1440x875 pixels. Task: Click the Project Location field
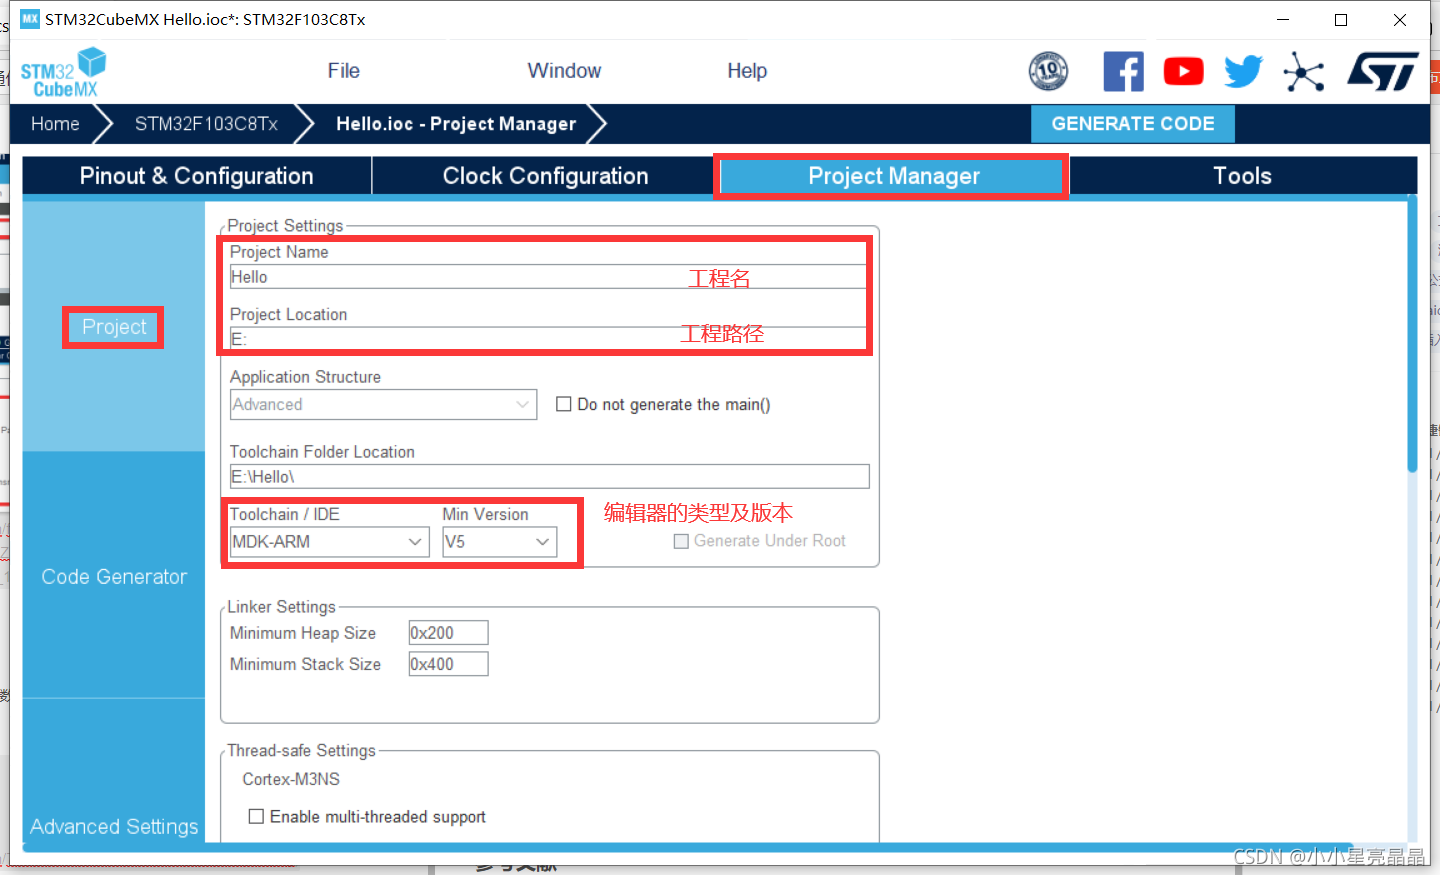coord(548,339)
